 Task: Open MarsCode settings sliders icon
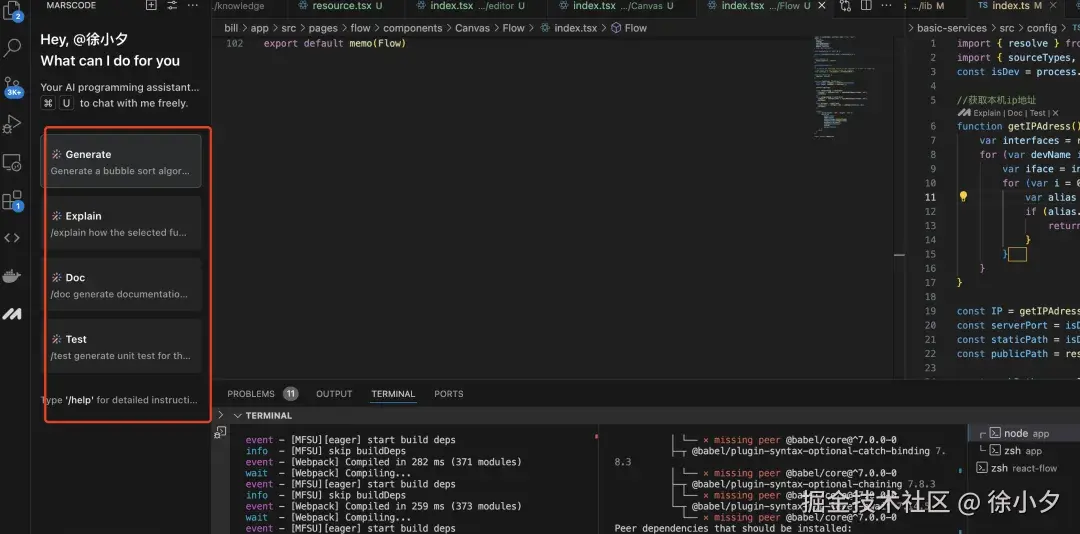(x=172, y=6)
